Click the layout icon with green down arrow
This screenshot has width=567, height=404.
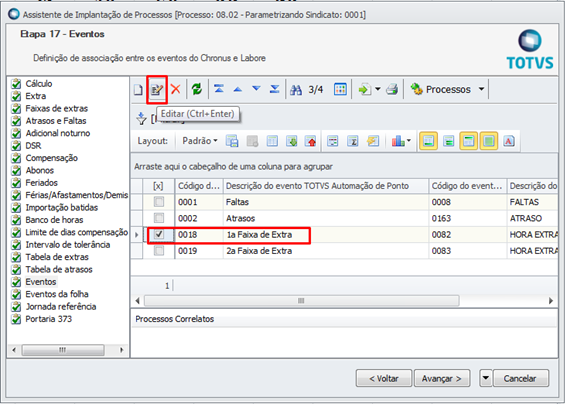click(291, 141)
